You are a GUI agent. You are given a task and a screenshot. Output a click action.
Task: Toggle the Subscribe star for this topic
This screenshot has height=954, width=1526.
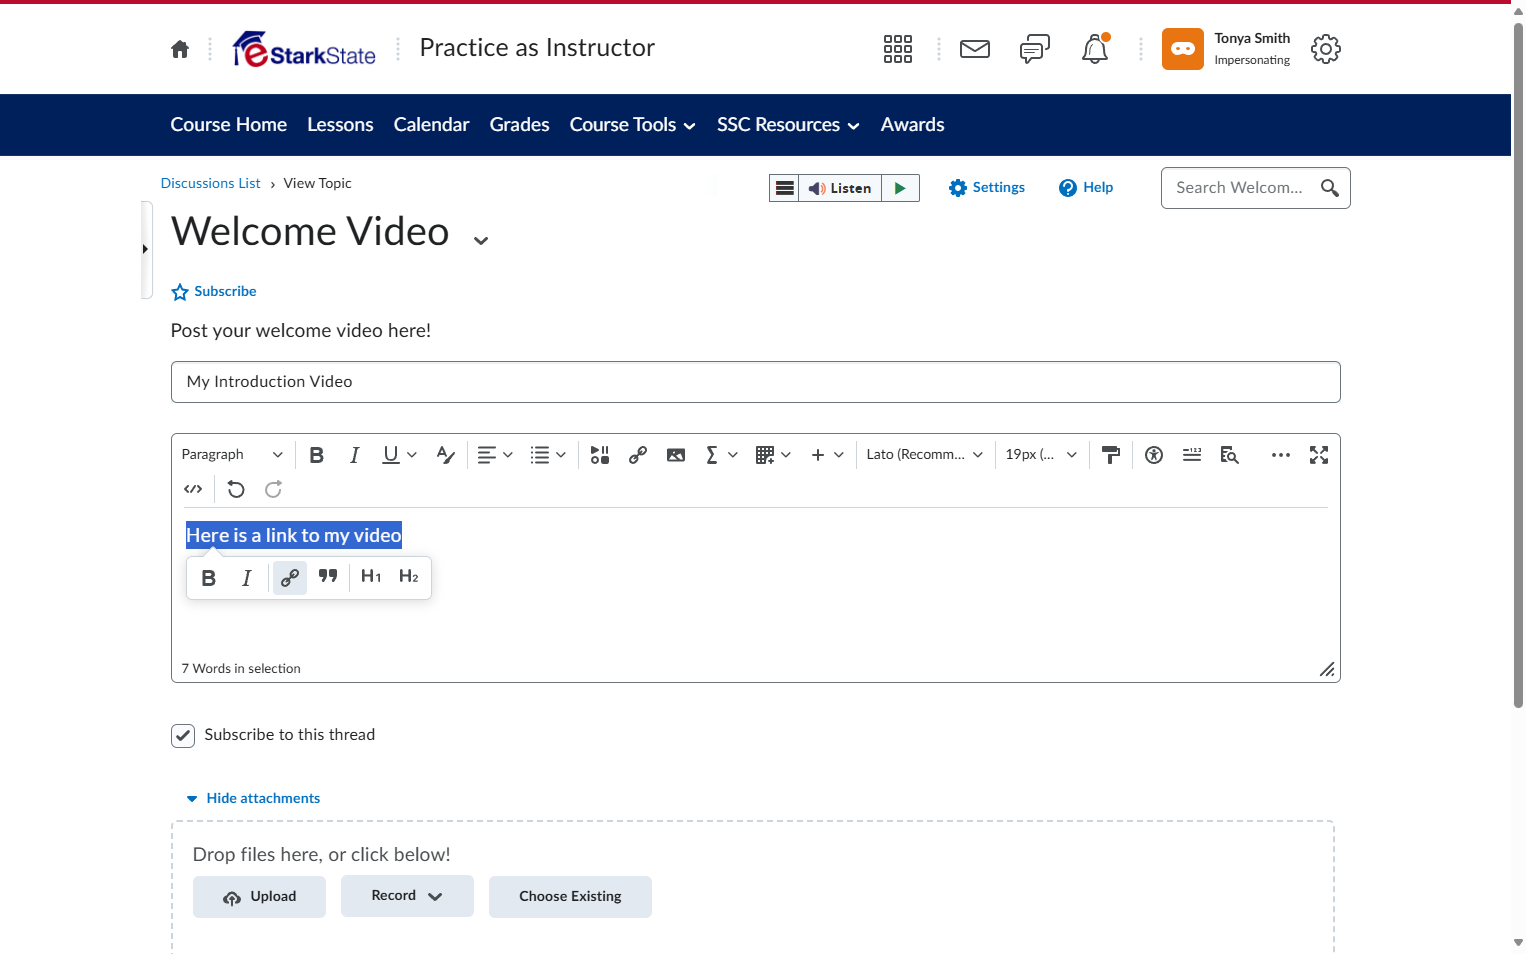pyautogui.click(x=180, y=292)
